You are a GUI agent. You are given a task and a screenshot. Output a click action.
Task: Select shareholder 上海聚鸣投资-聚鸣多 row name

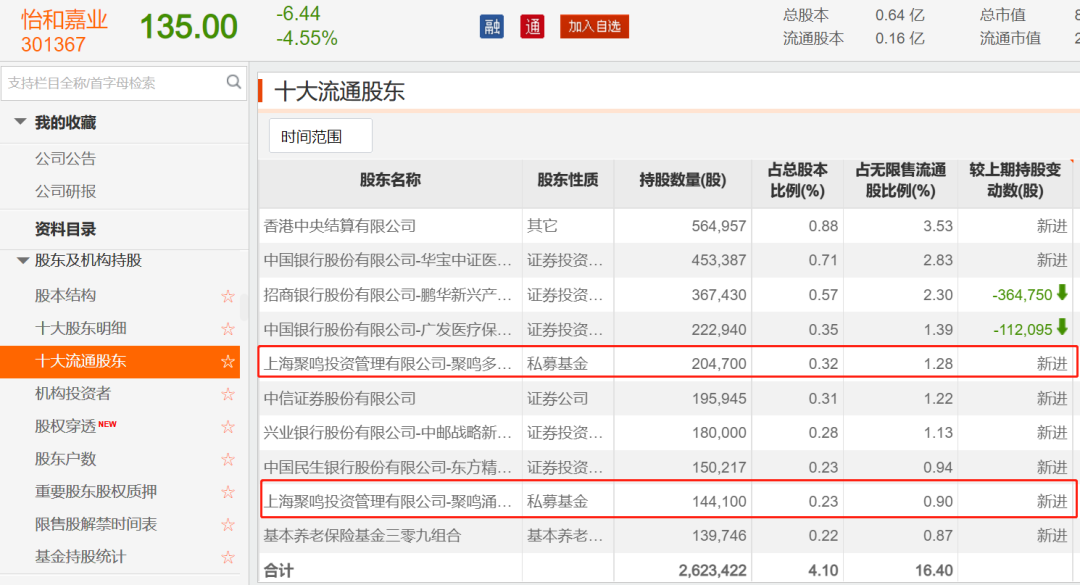(x=387, y=364)
